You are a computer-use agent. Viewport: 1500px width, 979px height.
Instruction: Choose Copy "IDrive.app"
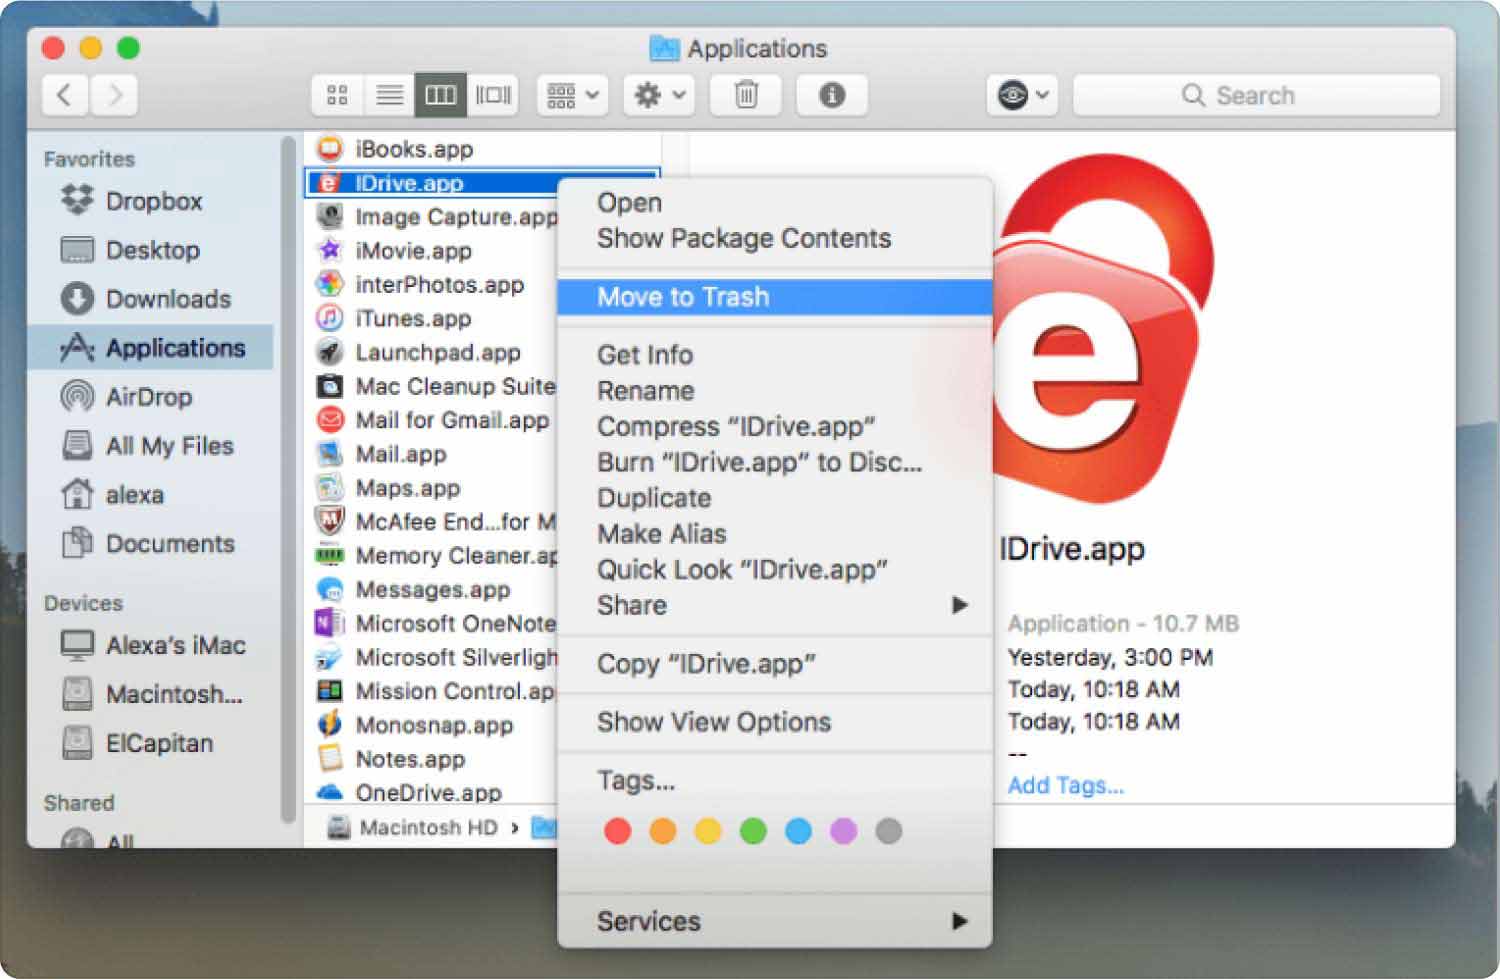775,664
